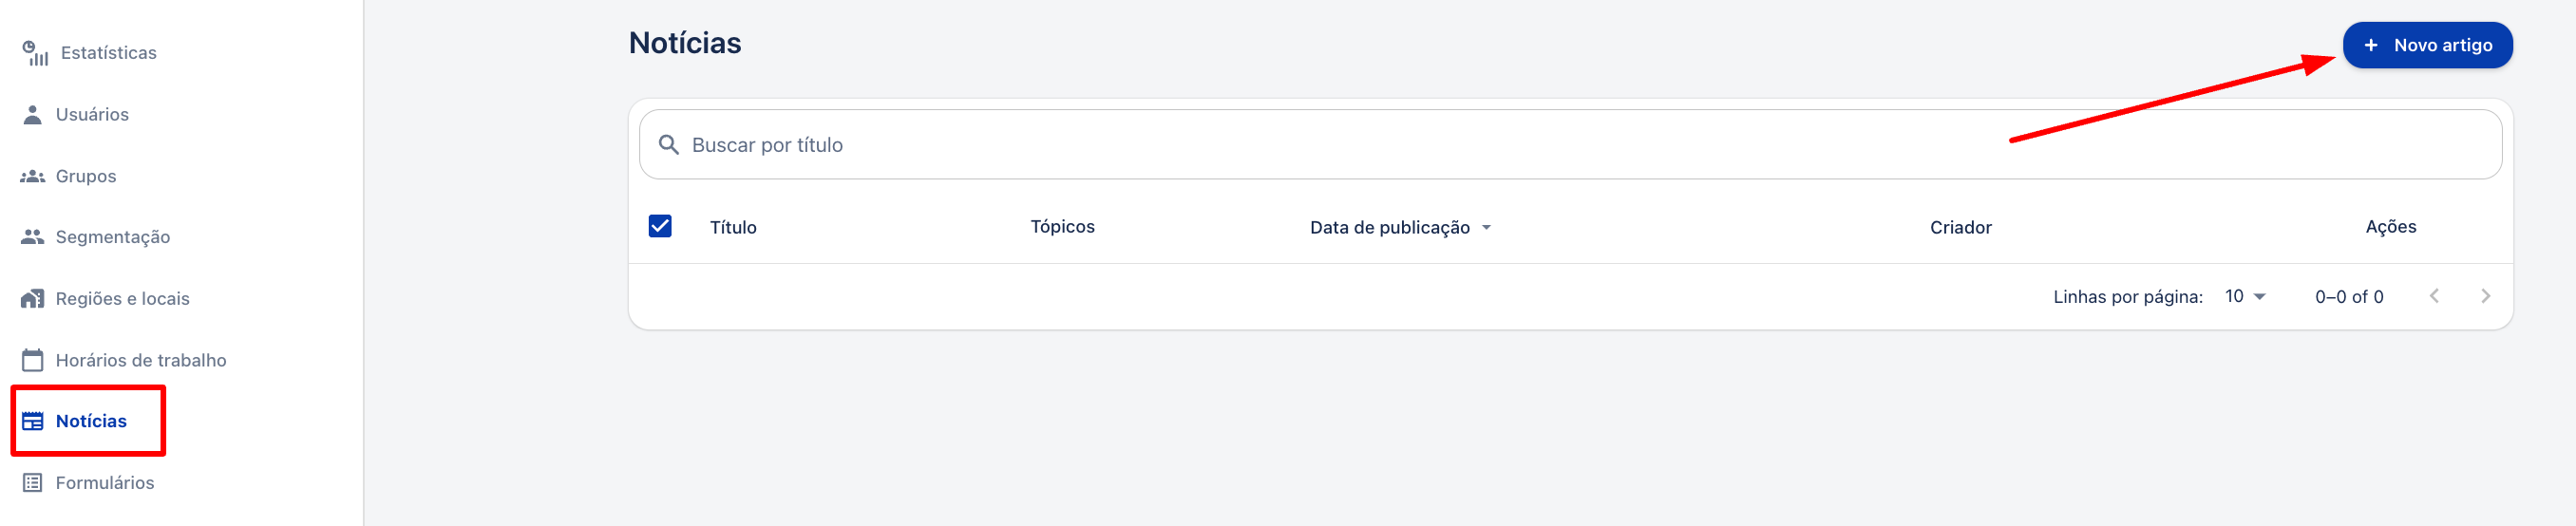Toggle the select-all checkbox beside Título
The width and height of the screenshot is (2576, 526).
[660, 226]
